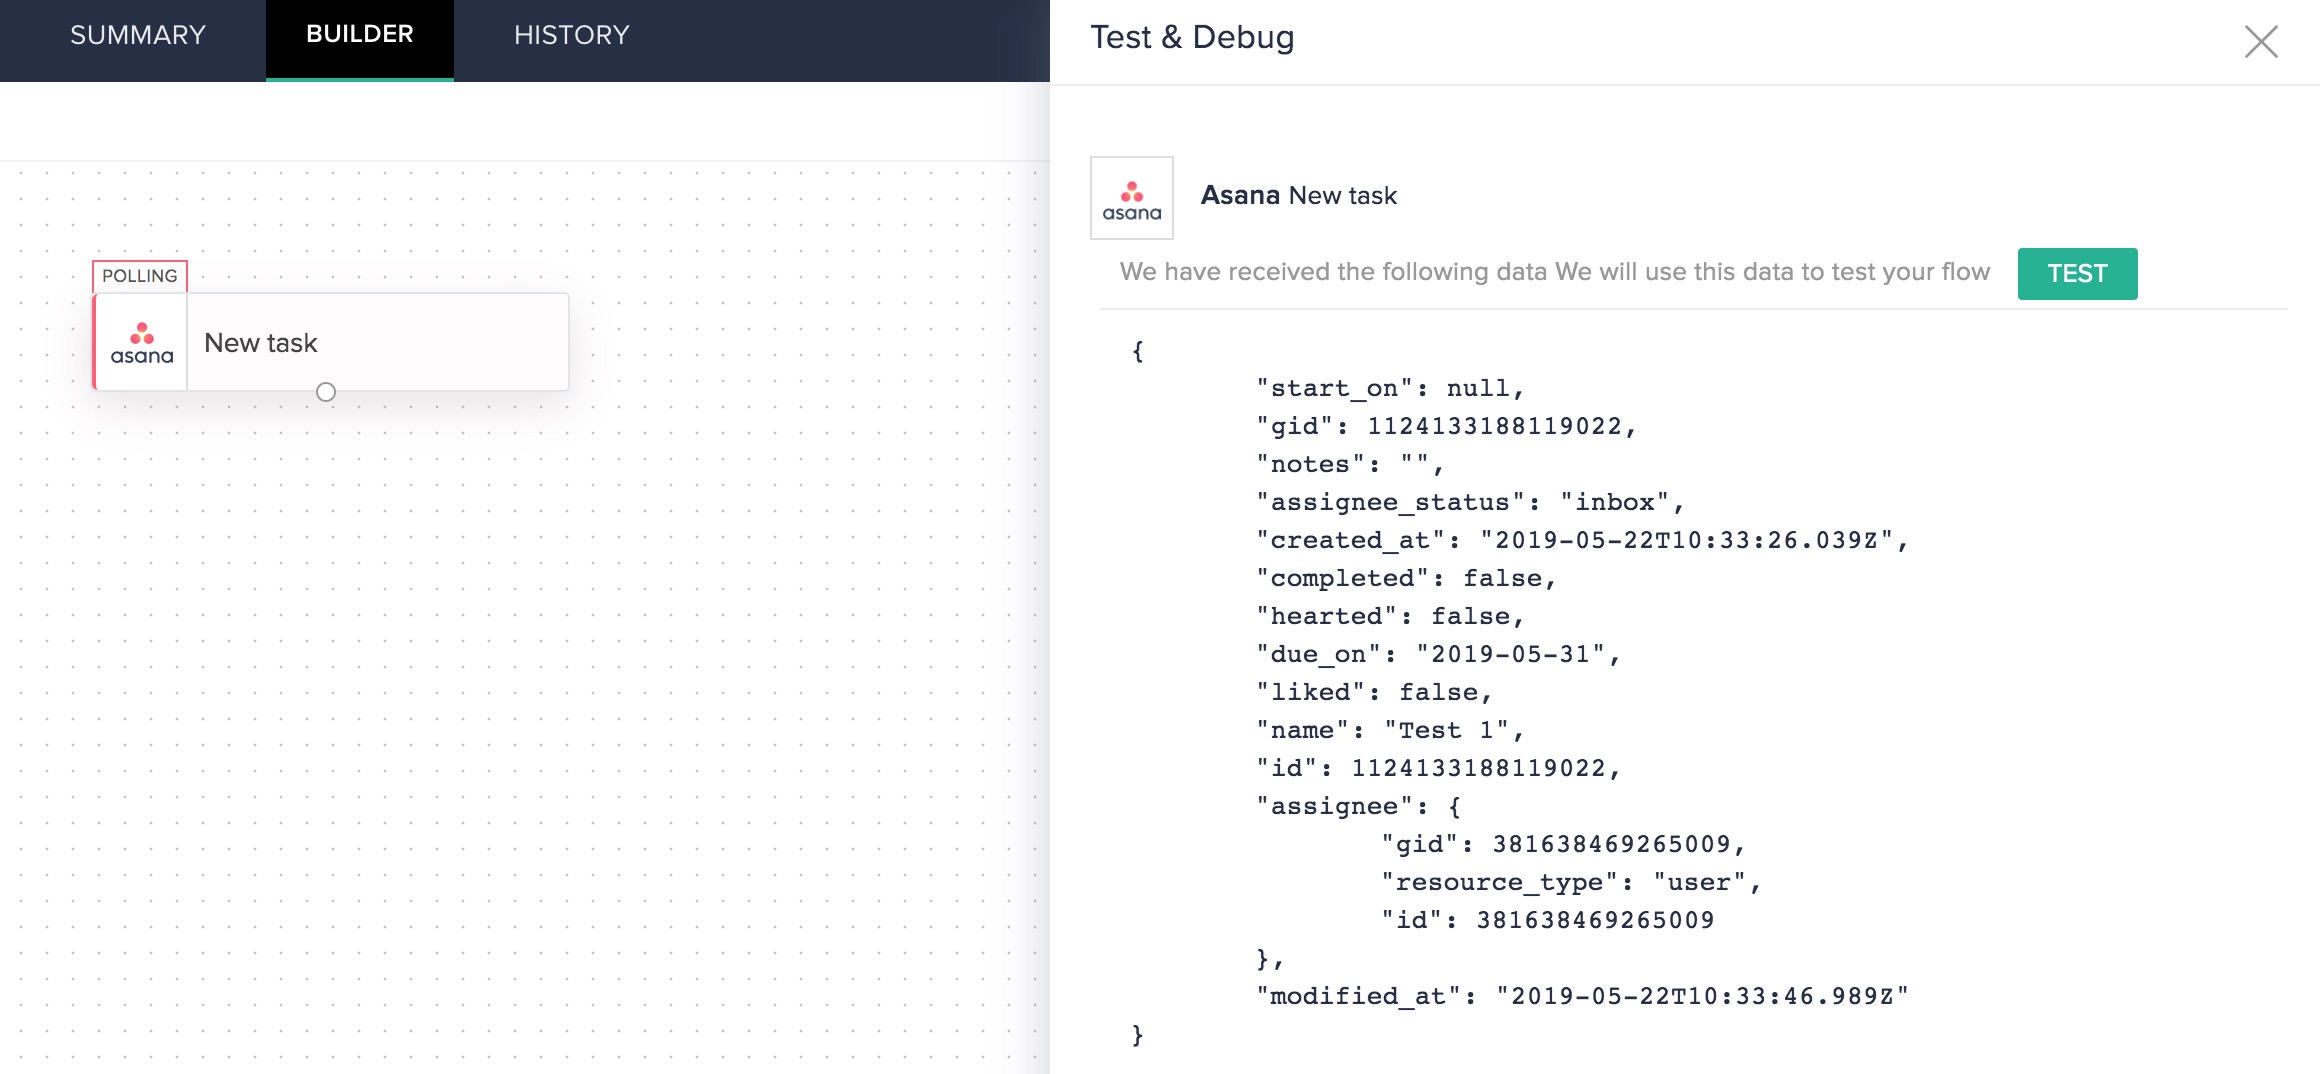Click the "assignee_status": "inbox" line
This screenshot has height=1074, width=2320.
tap(1470, 503)
